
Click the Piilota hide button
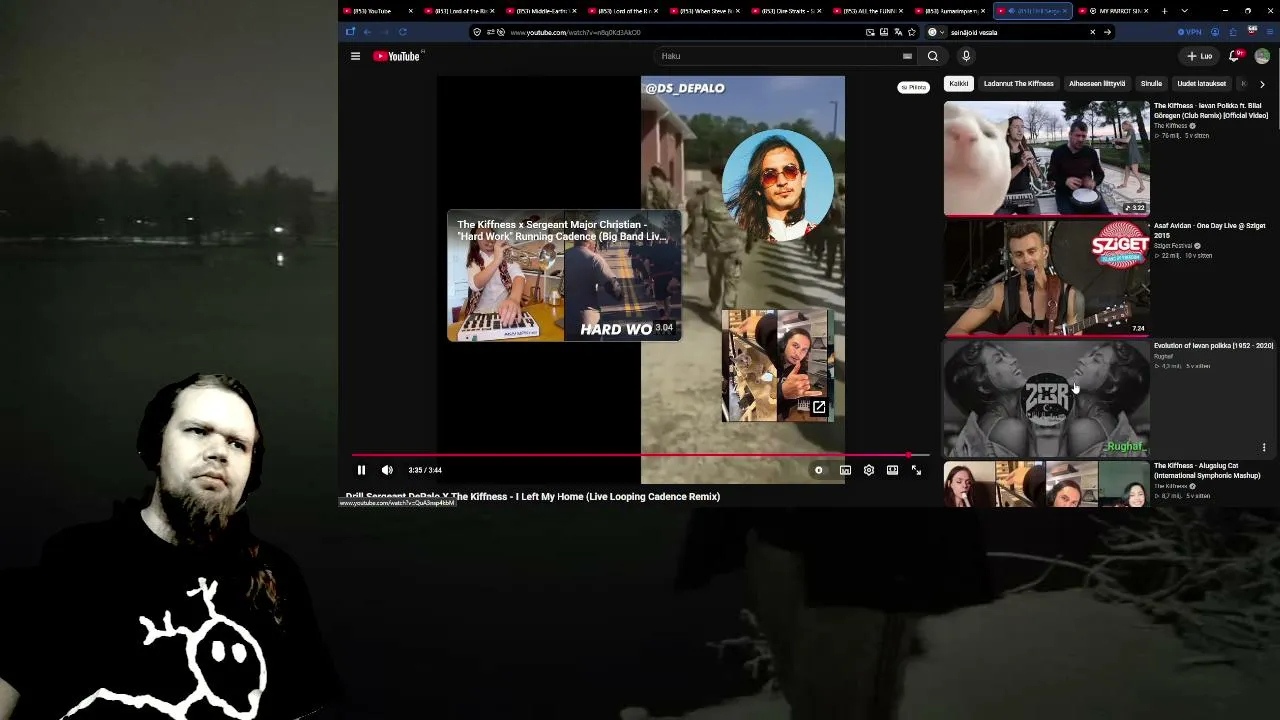tap(913, 88)
